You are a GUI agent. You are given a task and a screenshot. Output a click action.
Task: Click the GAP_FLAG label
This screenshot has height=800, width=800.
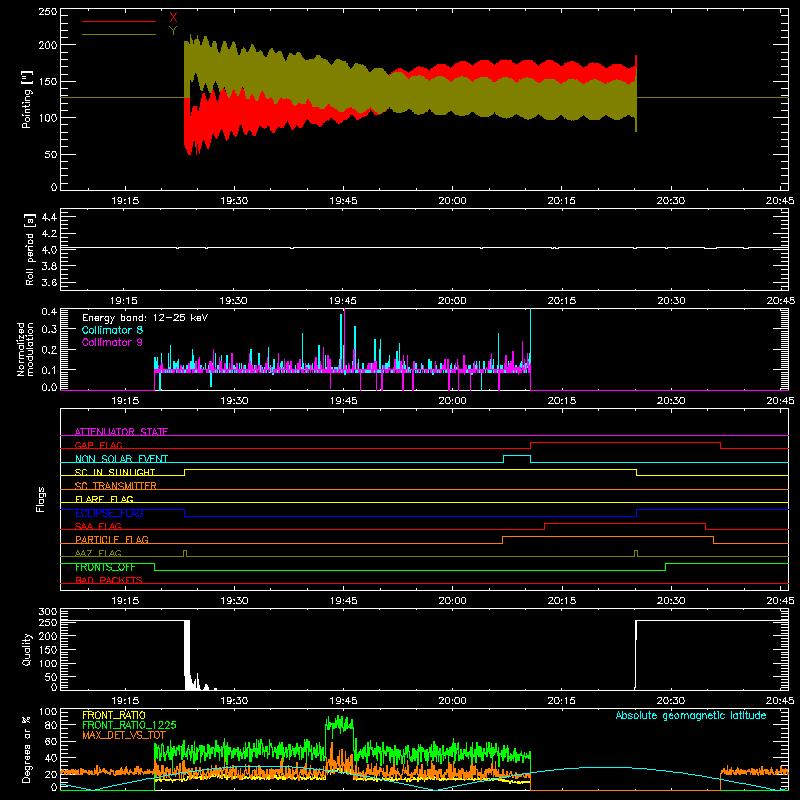(98, 445)
